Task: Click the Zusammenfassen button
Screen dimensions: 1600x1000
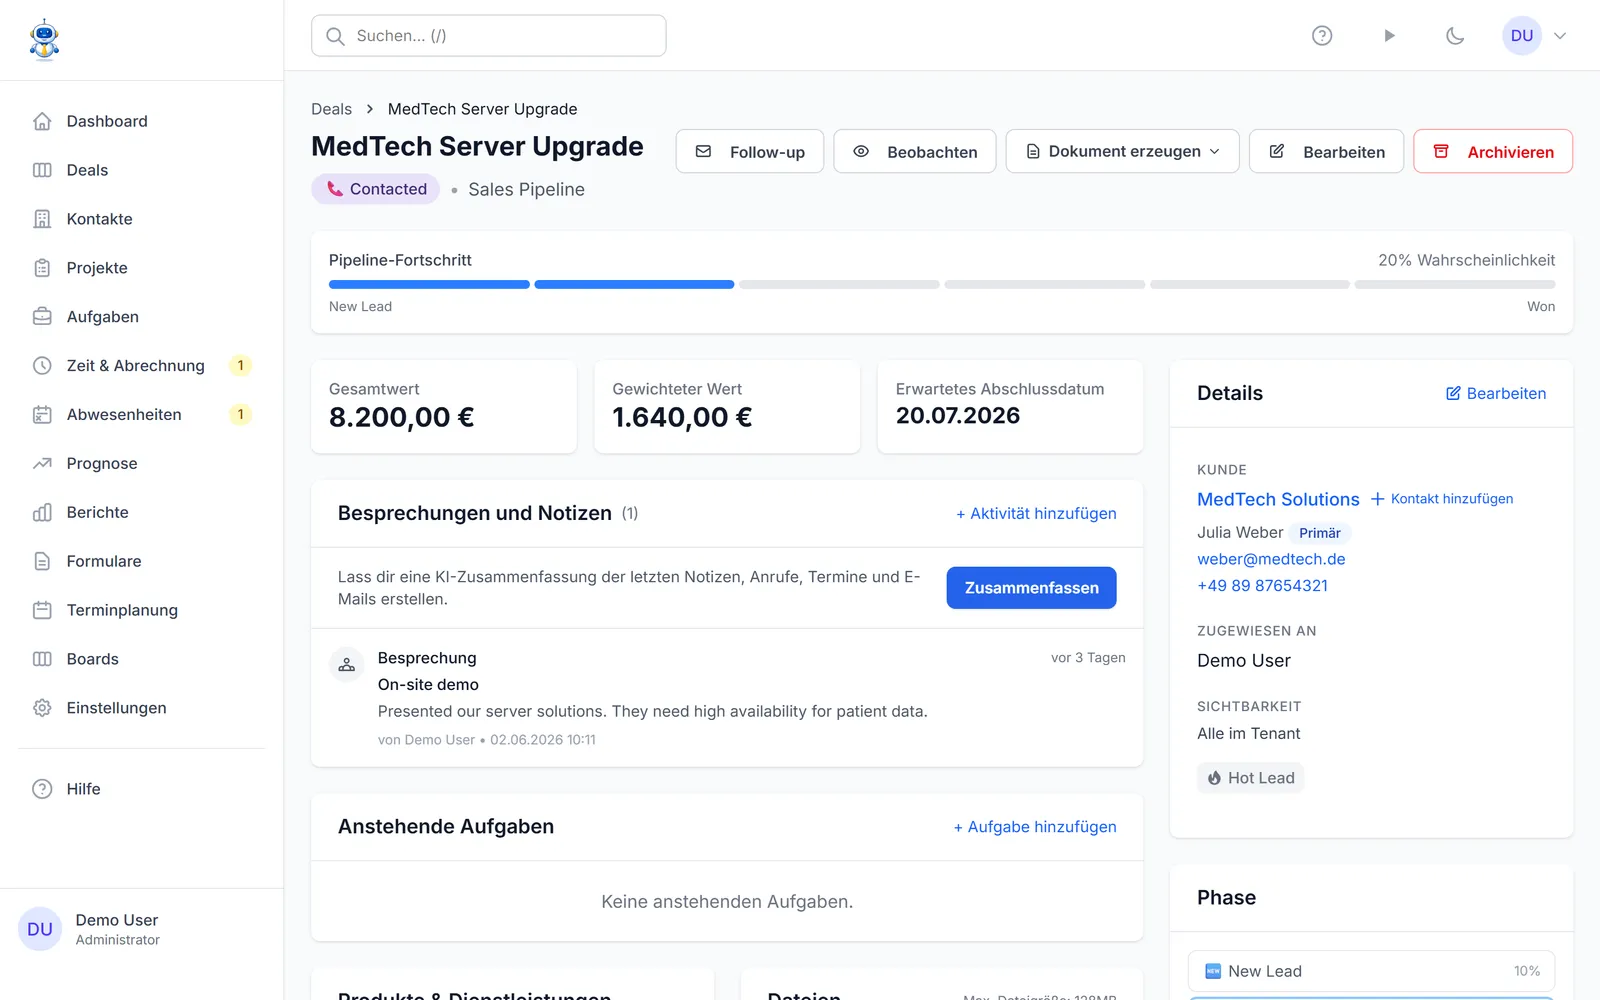Action: [1032, 588]
